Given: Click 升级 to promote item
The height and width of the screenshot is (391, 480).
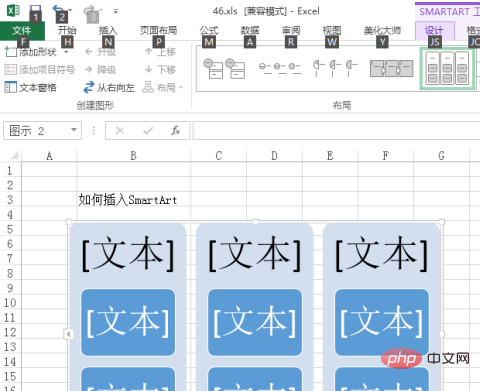Looking at the screenshot, I should click(100, 52).
